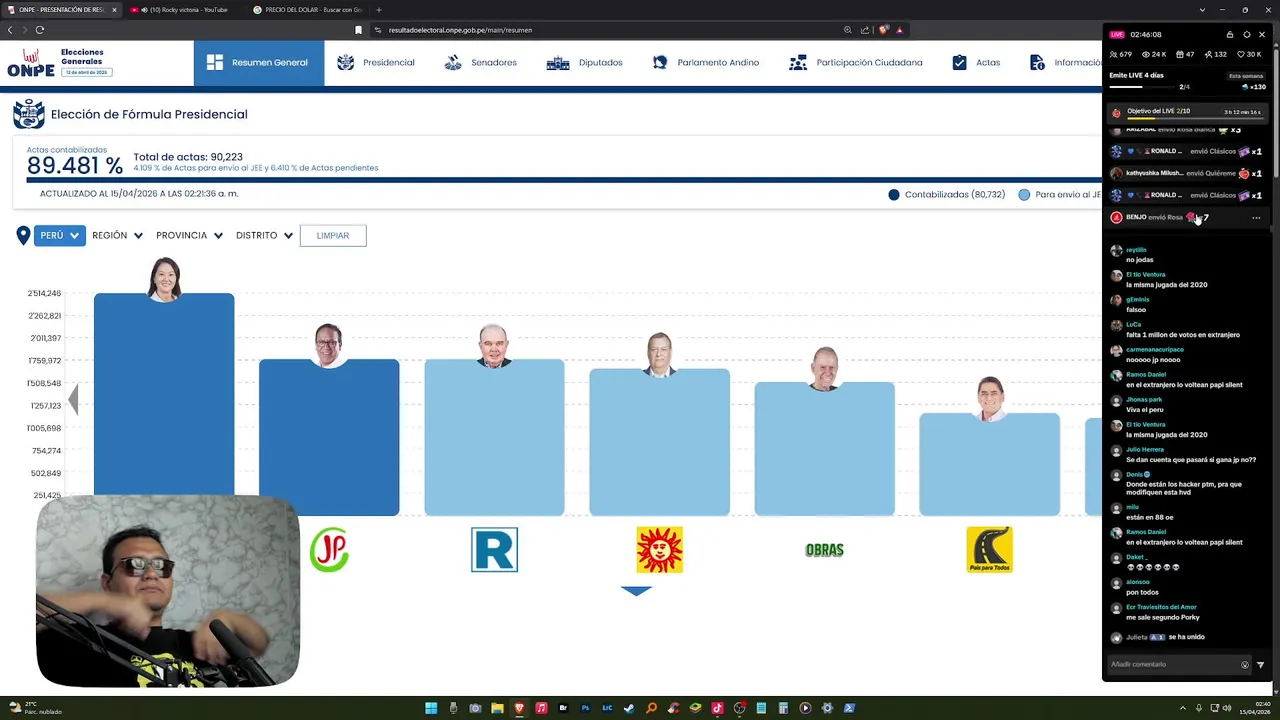The width and height of the screenshot is (1280, 720).
Task: Click the Renovación R party logo
Action: click(494, 550)
